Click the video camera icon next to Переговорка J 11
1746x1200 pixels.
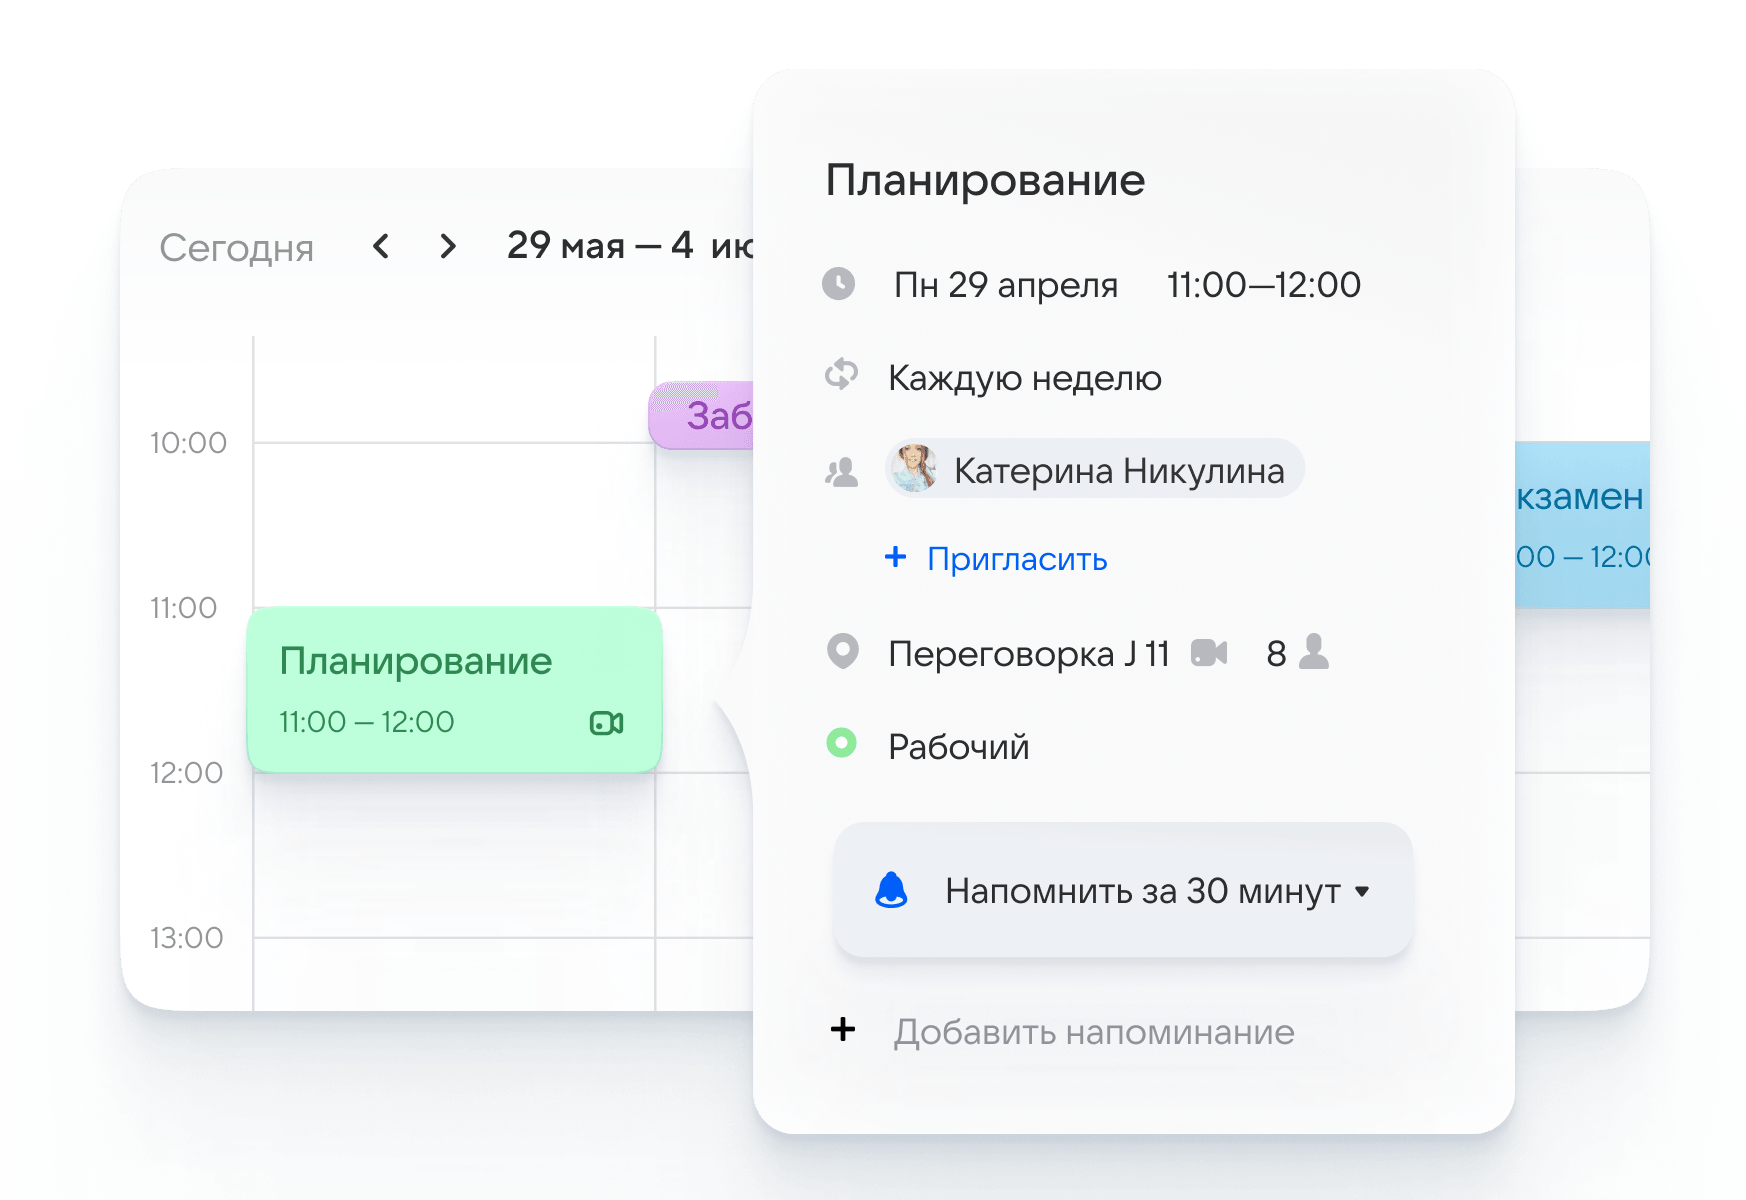pyautogui.click(x=1209, y=652)
